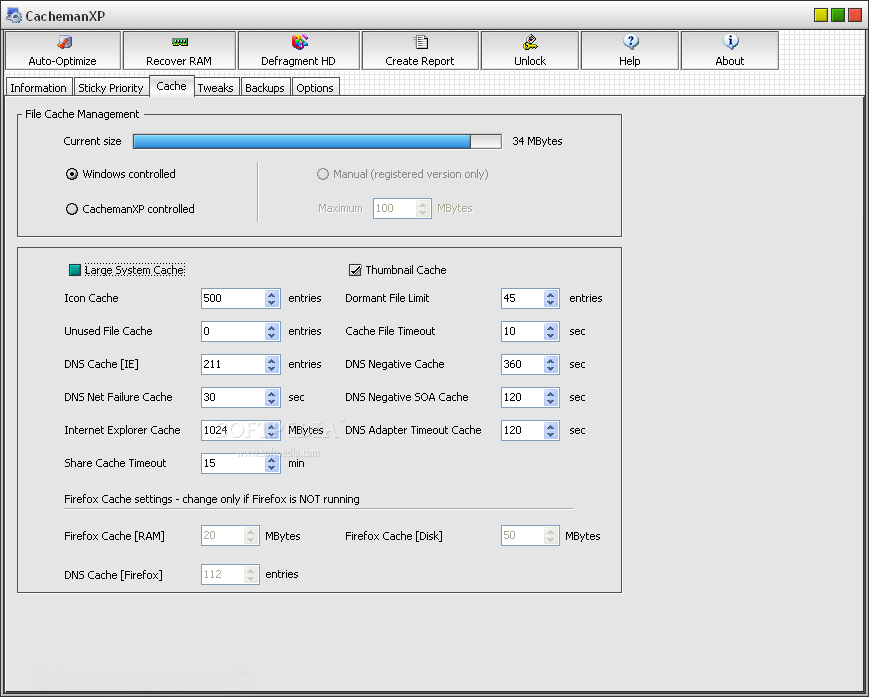The image size is (869, 697).
Task: Decrease Cache File Timeout seconds
Action: (550, 335)
